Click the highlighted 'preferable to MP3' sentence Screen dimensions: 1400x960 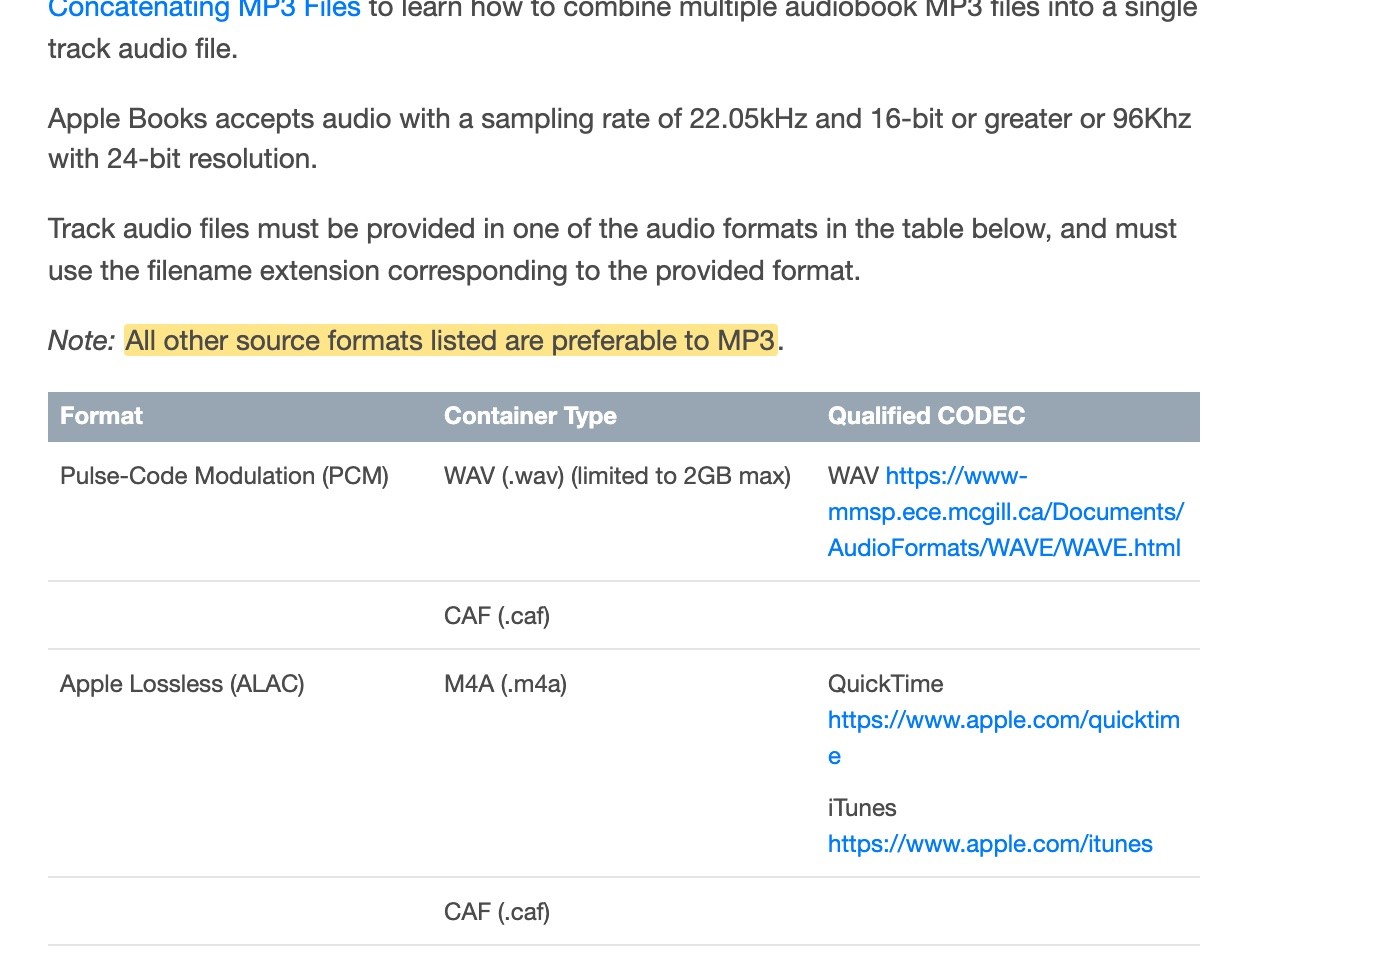click(x=451, y=341)
